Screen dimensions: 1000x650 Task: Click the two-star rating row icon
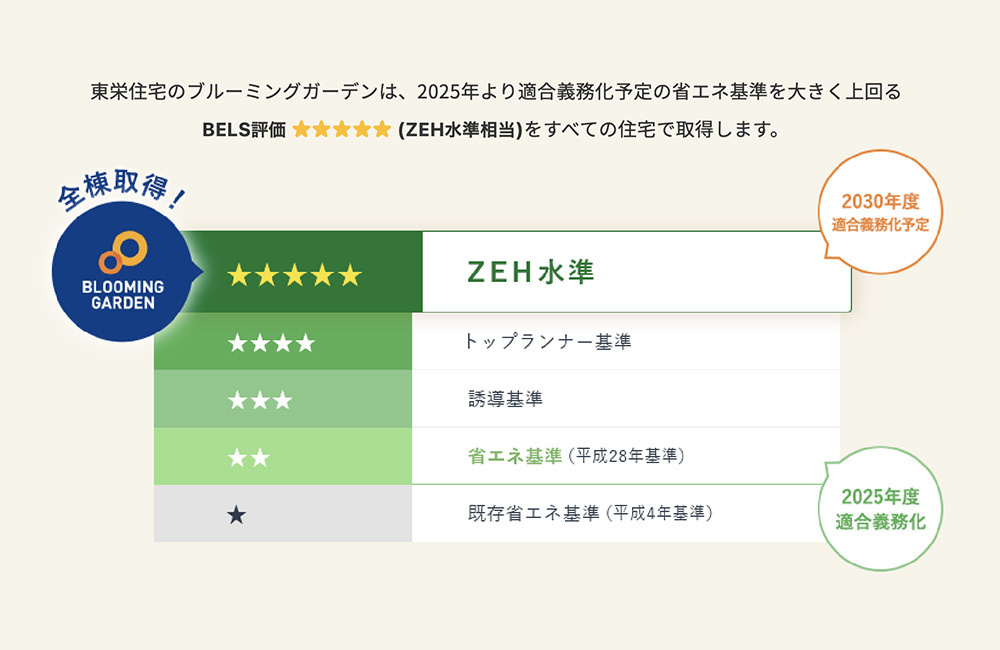pos(249,458)
